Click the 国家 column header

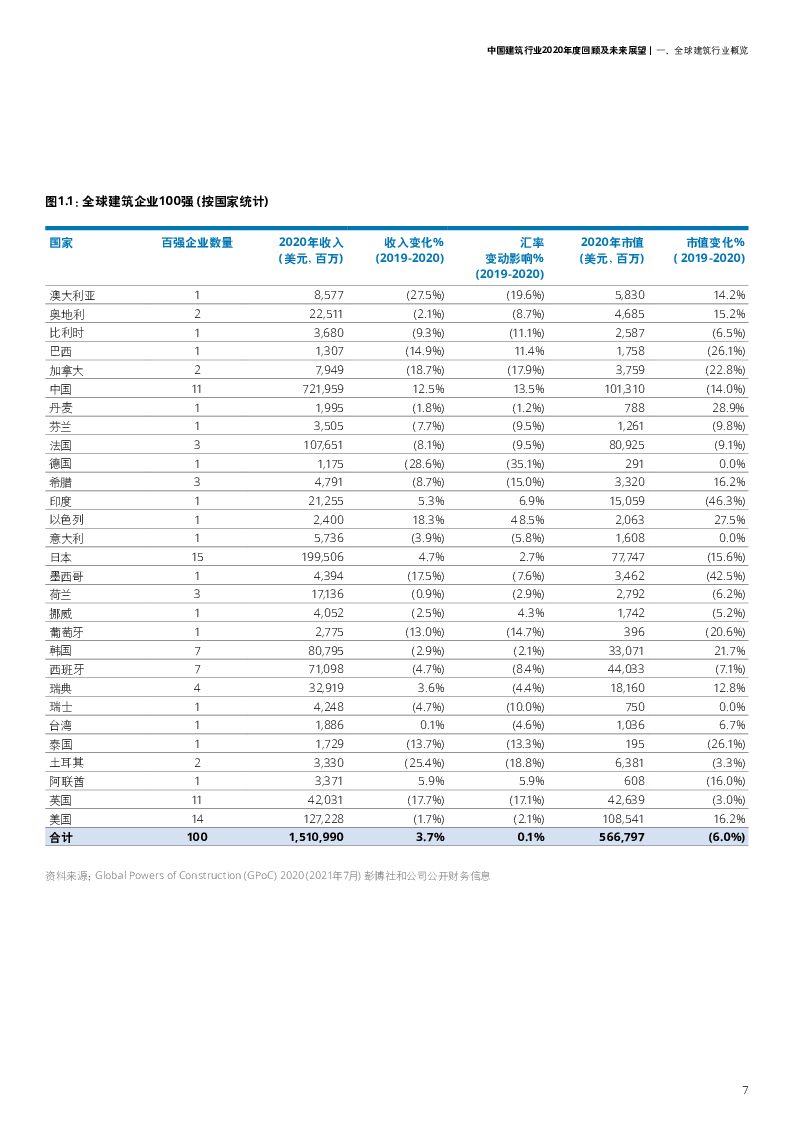coord(61,243)
